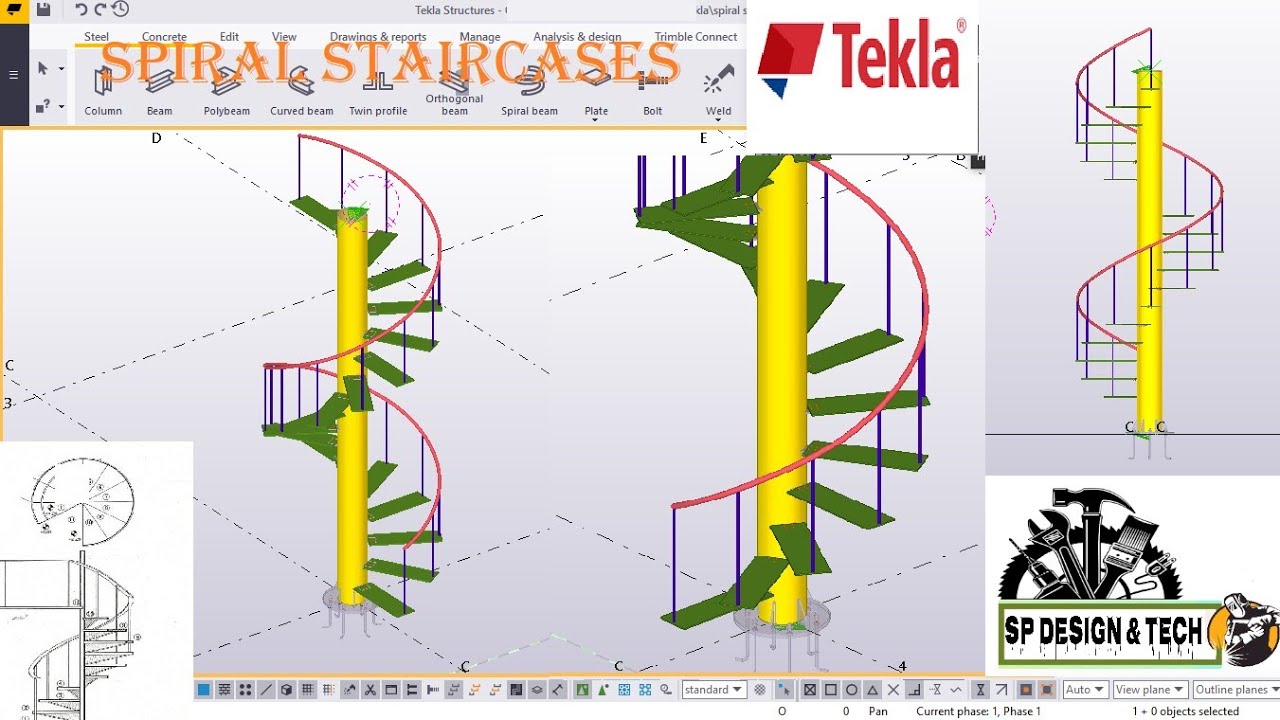Open the Undo history clock icon
The width and height of the screenshot is (1280, 720).
120,10
